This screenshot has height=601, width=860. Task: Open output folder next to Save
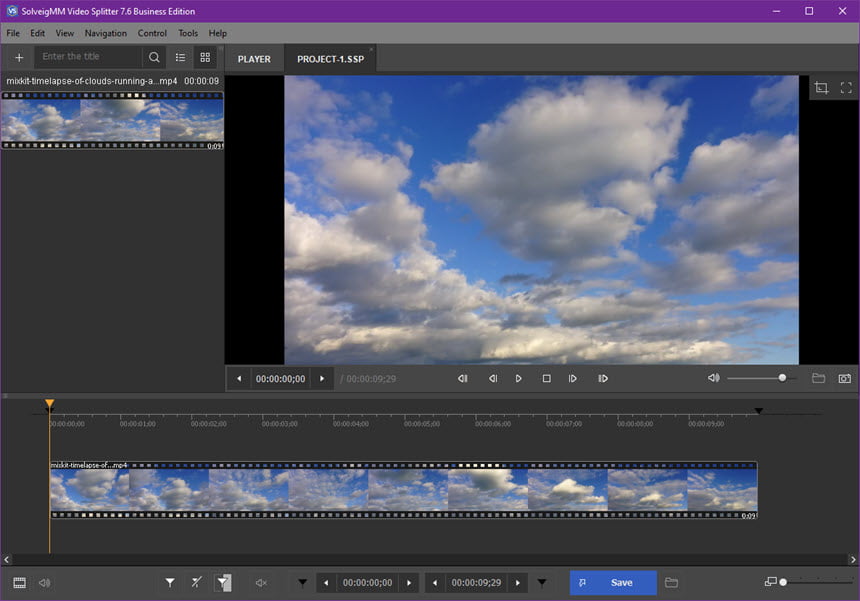coord(671,582)
